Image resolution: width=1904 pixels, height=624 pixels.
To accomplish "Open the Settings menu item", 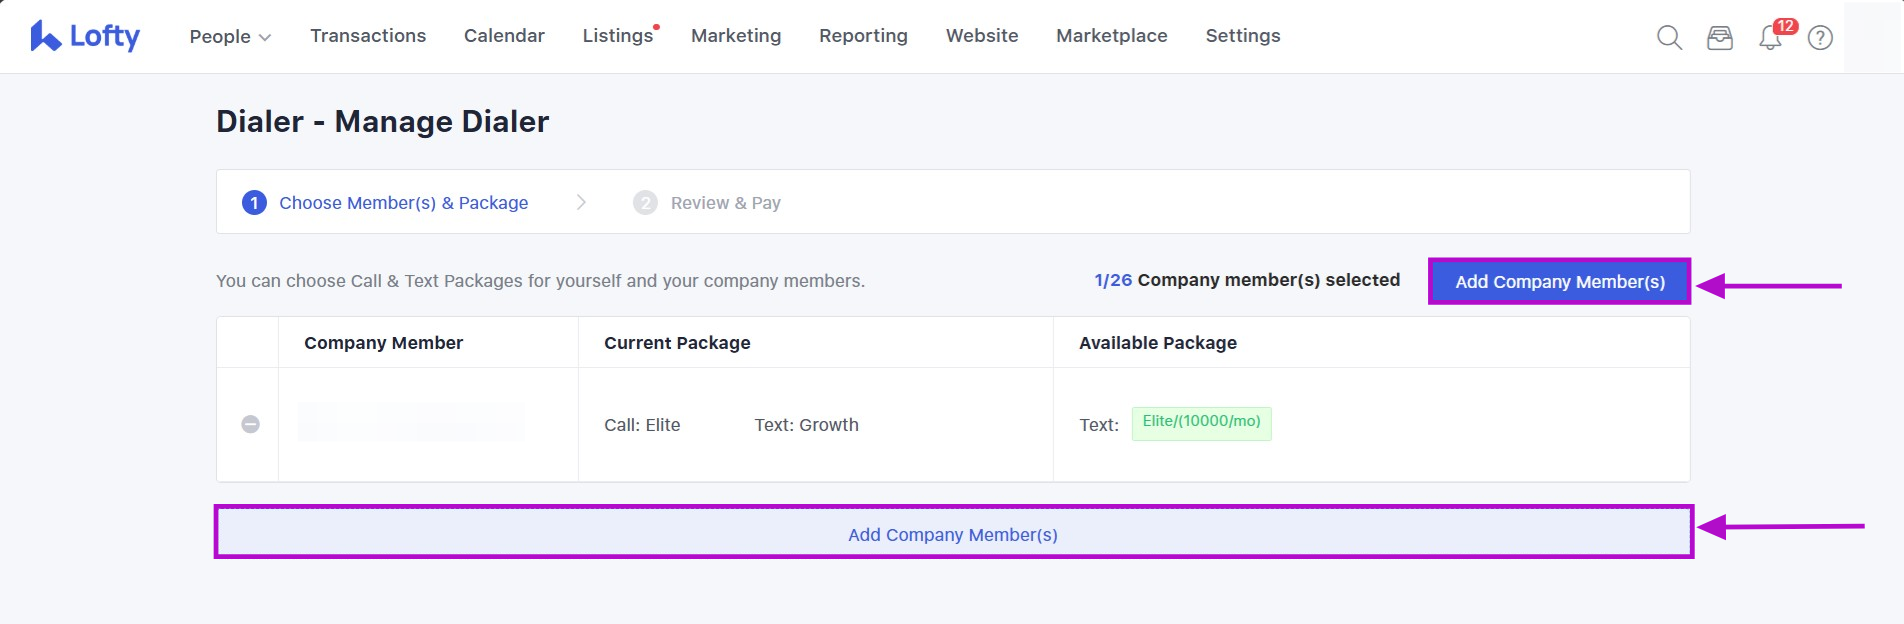I will point(1242,36).
